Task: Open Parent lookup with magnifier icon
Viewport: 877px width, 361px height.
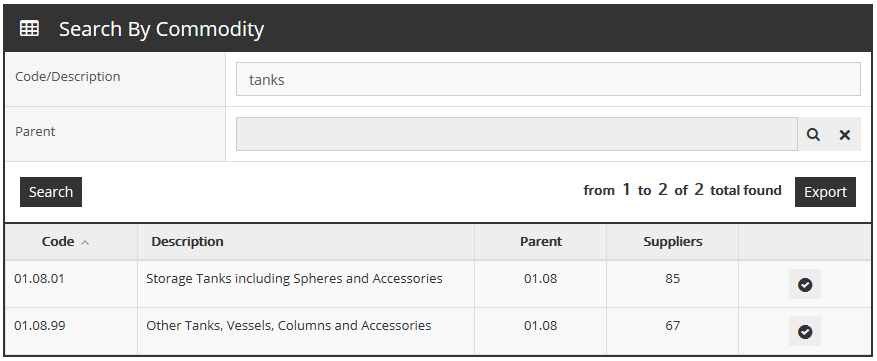Action: coord(813,134)
